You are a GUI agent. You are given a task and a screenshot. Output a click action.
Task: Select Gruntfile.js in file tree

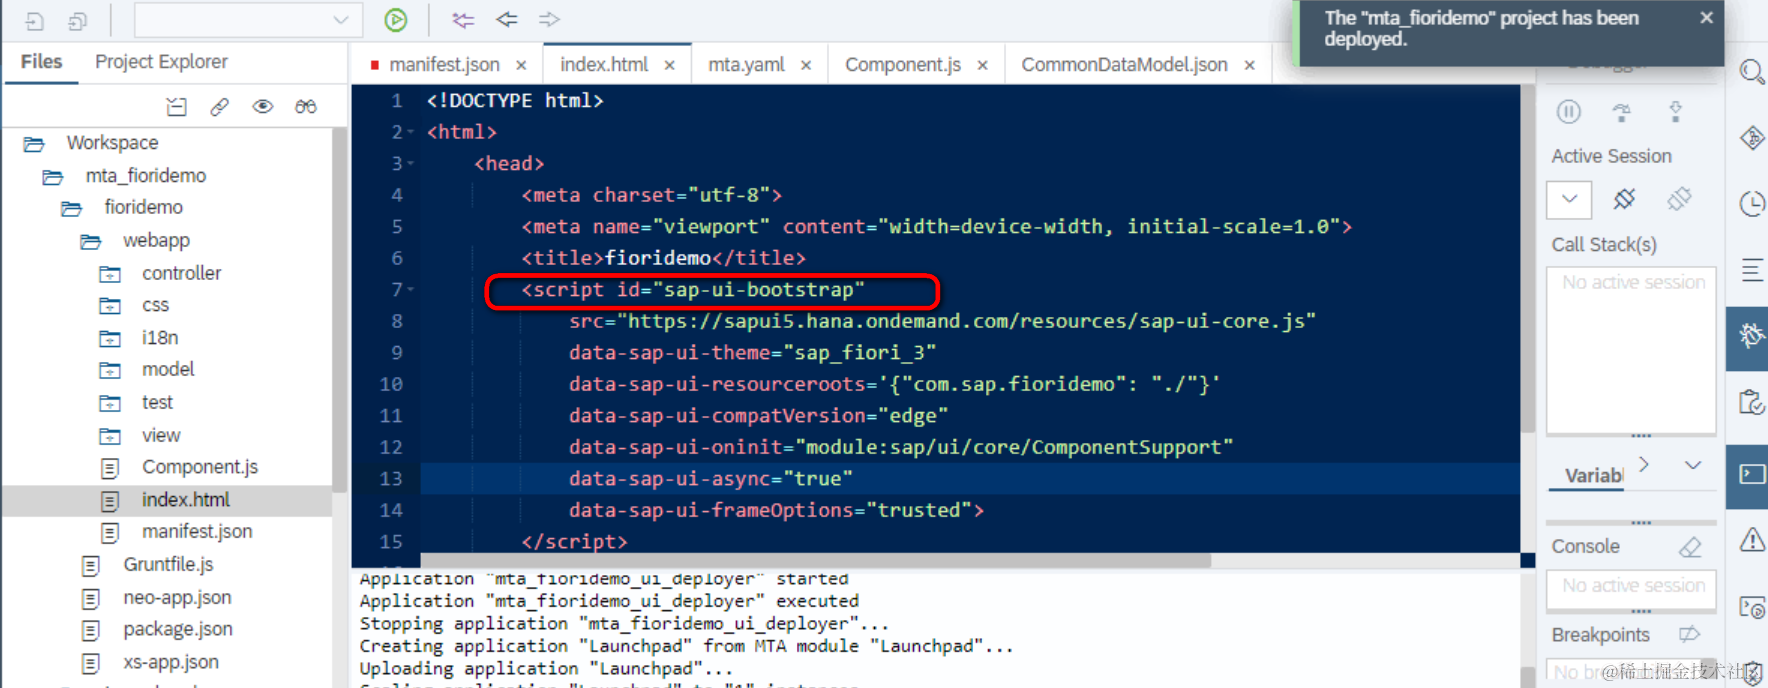tap(168, 564)
